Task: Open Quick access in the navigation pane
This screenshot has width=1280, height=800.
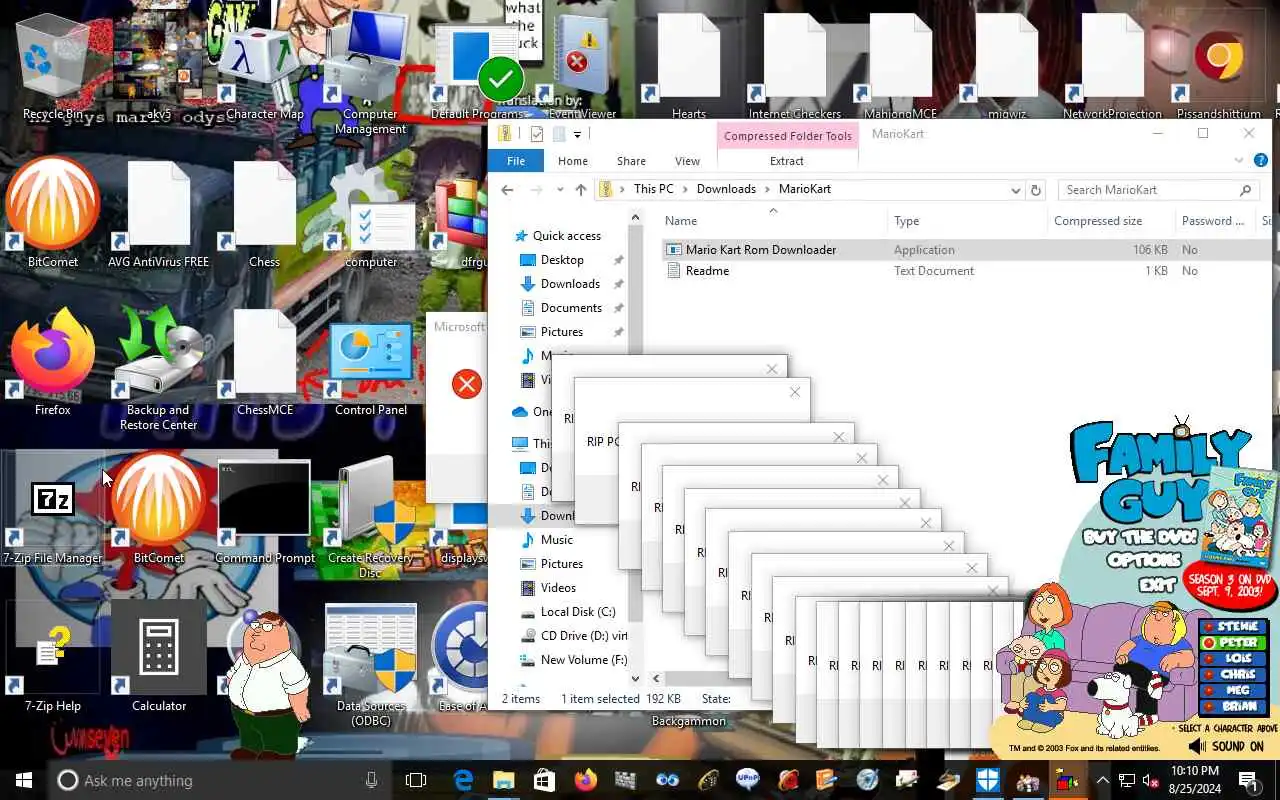Action: [x=566, y=236]
